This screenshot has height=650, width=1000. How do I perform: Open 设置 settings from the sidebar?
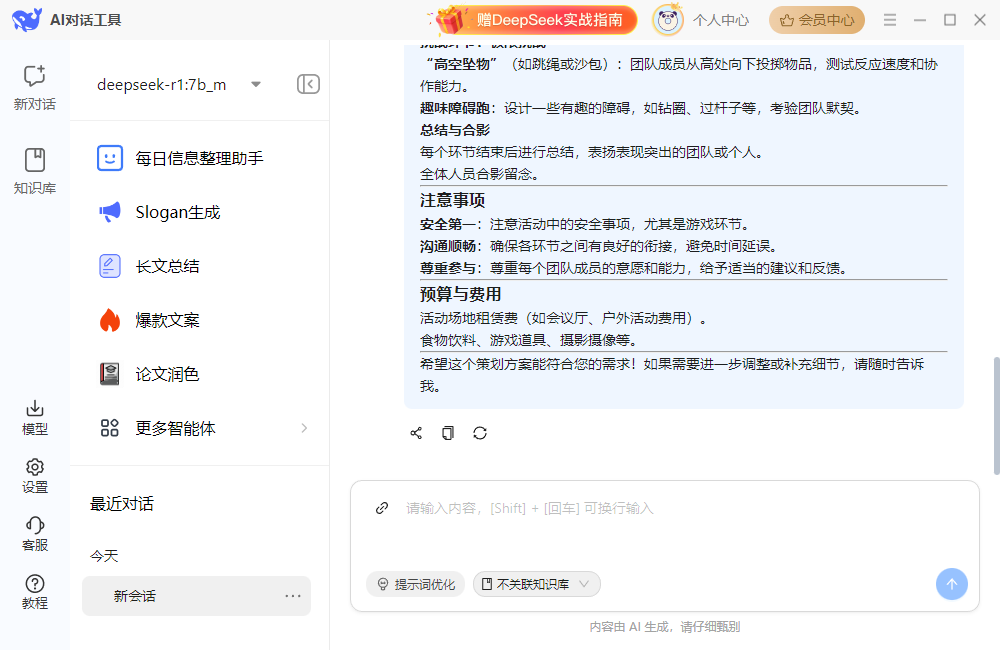pos(34,476)
